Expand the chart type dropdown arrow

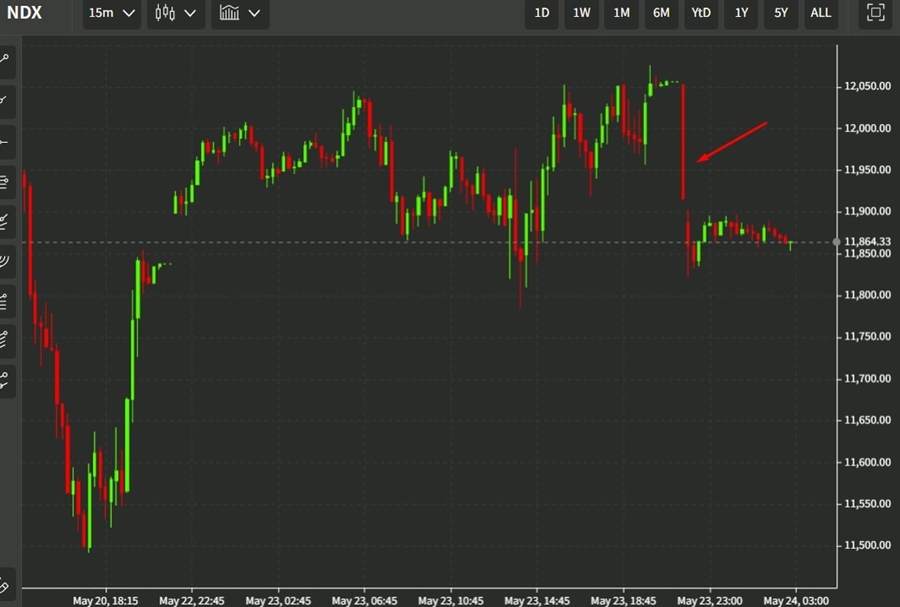pyautogui.click(x=192, y=14)
